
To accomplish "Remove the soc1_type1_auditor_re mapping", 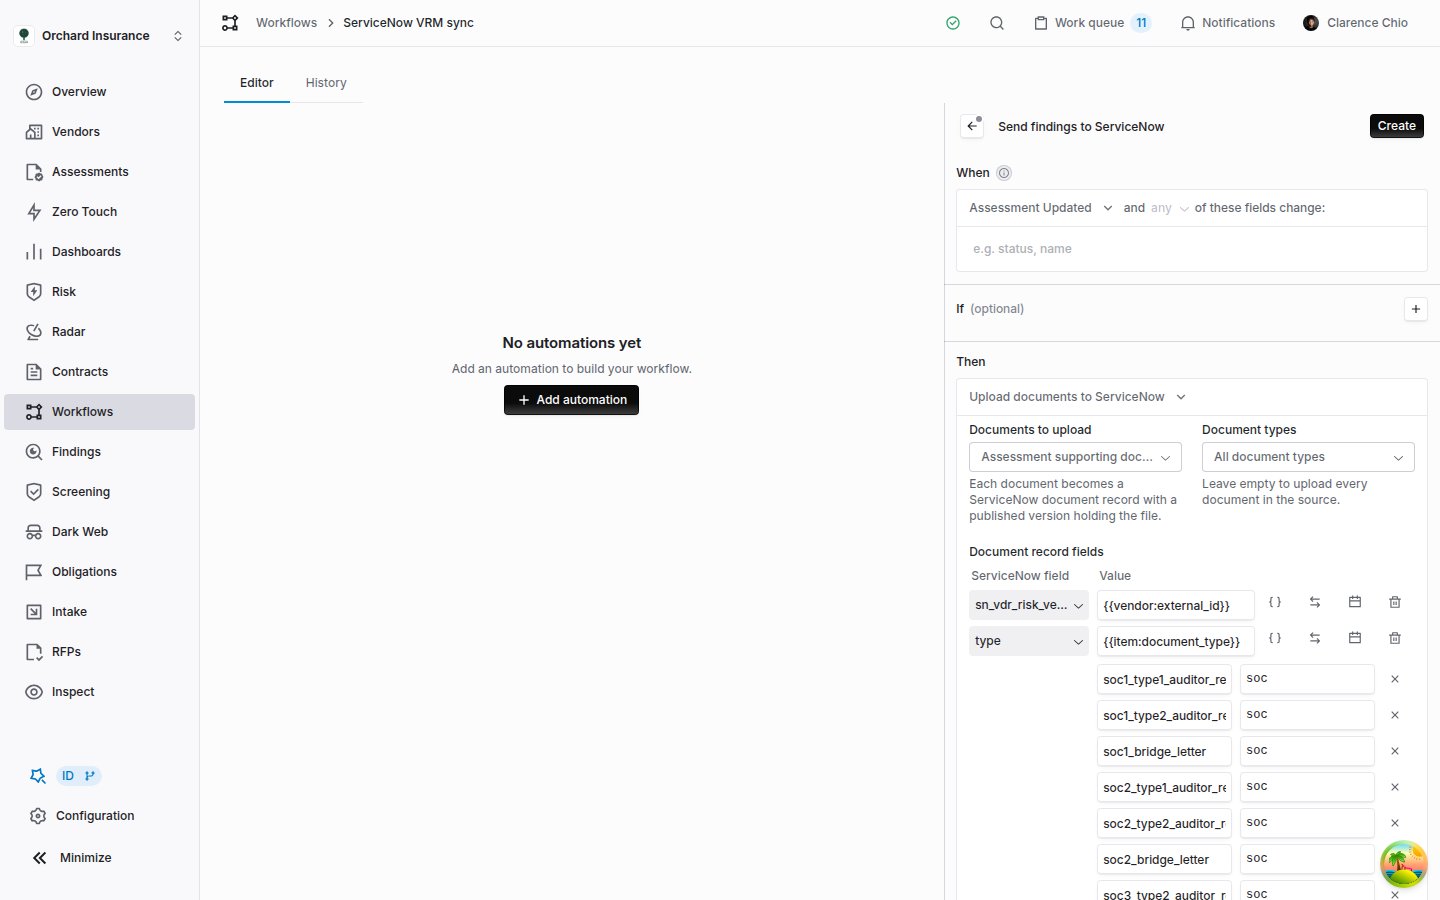I will coord(1395,679).
